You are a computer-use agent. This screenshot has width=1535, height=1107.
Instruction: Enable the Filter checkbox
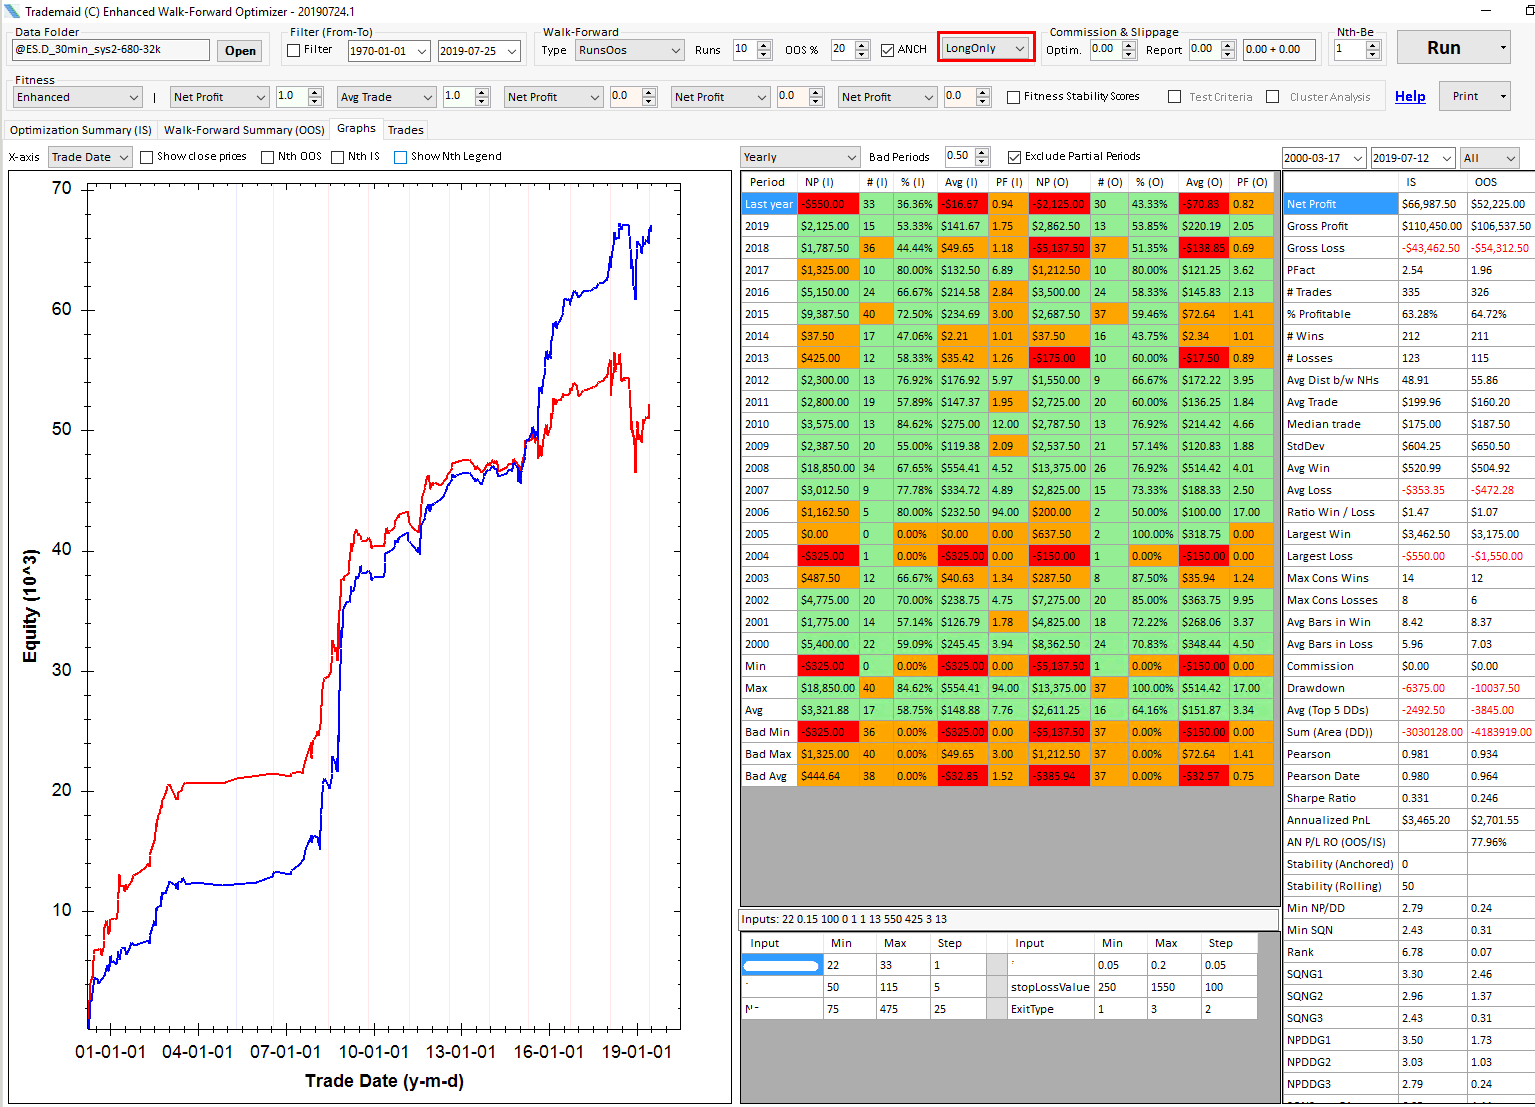pos(294,50)
